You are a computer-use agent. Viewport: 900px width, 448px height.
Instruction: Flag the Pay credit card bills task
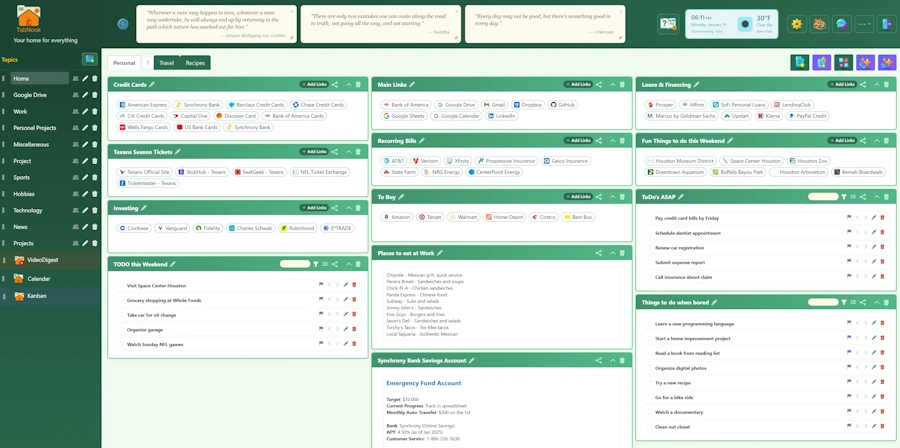(849, 218)
